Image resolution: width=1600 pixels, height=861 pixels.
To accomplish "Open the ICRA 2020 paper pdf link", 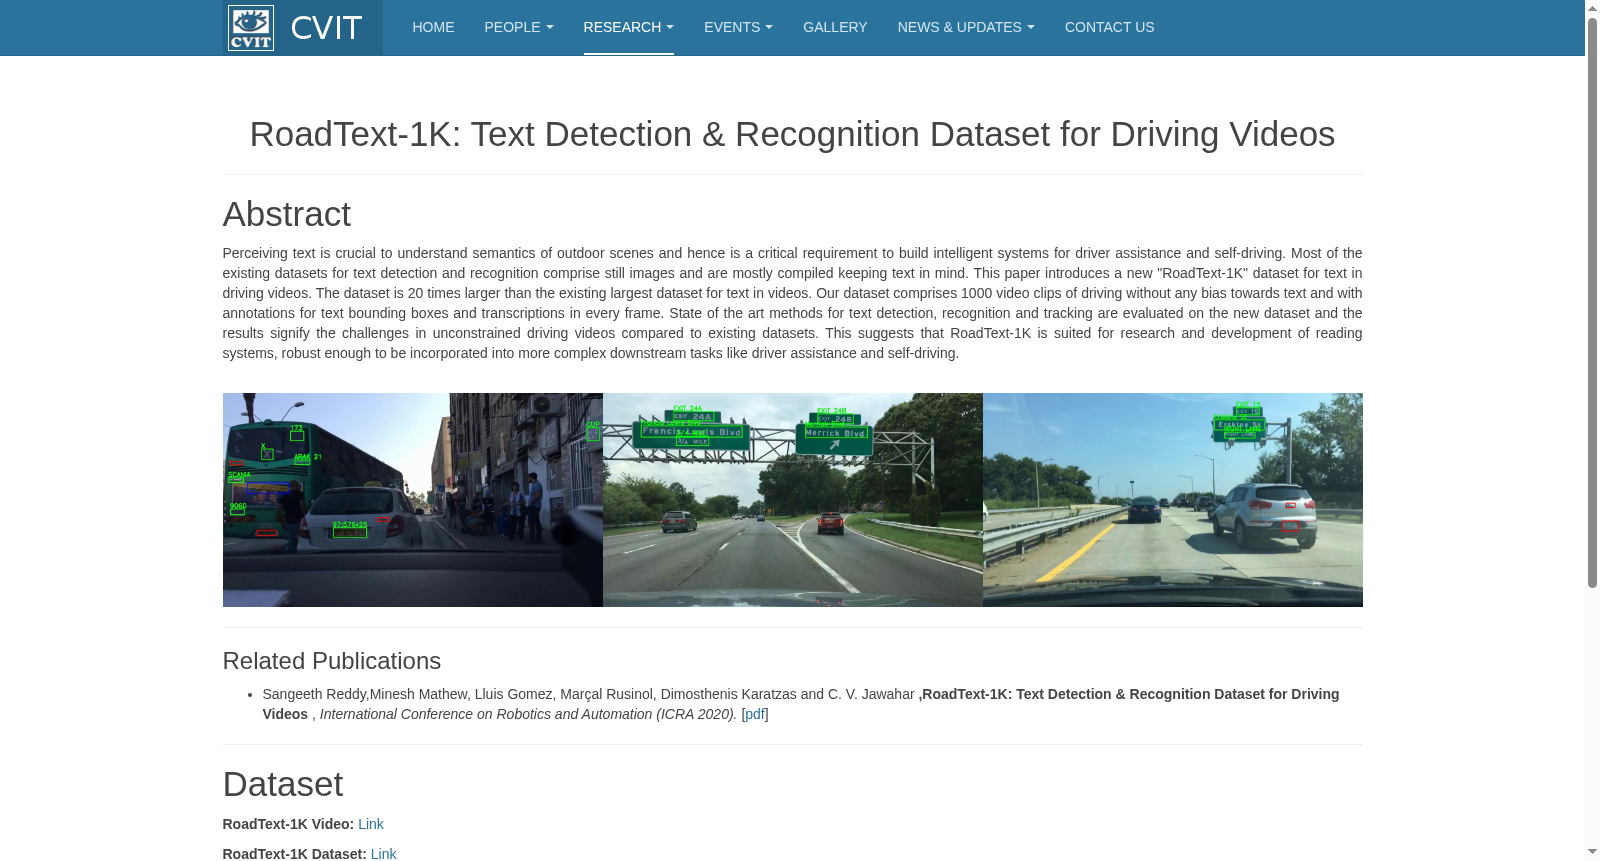I will click(x=755, y=714).
